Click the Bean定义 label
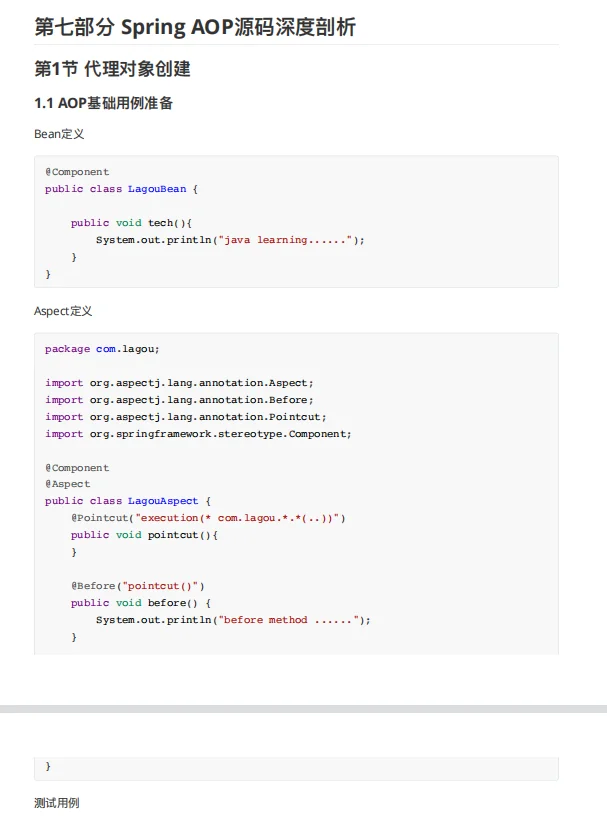Viewport: 607px width, 823px height. pos(59,134)
